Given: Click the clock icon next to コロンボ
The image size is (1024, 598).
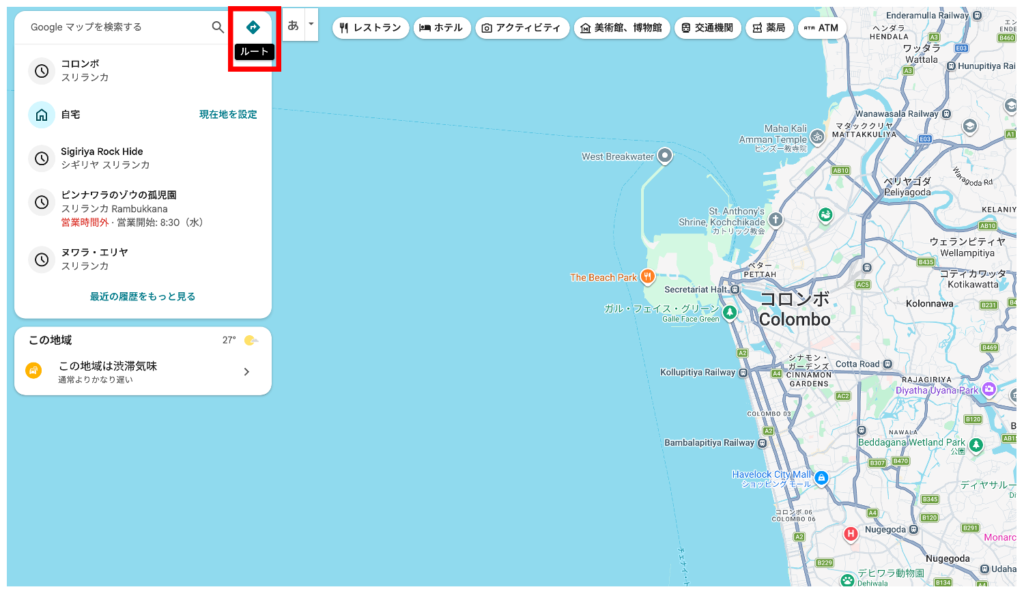Looking at the screenshot, I should pos(41,71).
